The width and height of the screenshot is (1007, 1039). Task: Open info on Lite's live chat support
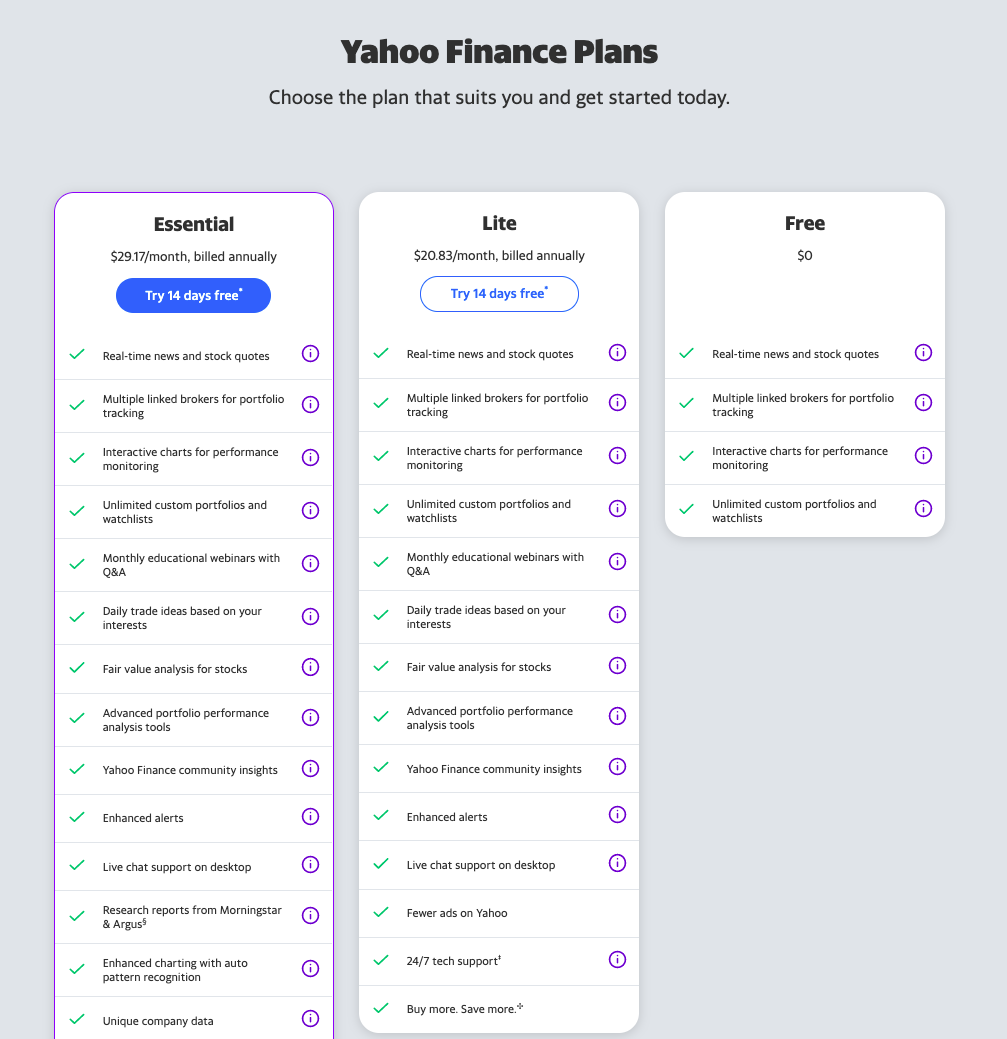coord(617,862)
